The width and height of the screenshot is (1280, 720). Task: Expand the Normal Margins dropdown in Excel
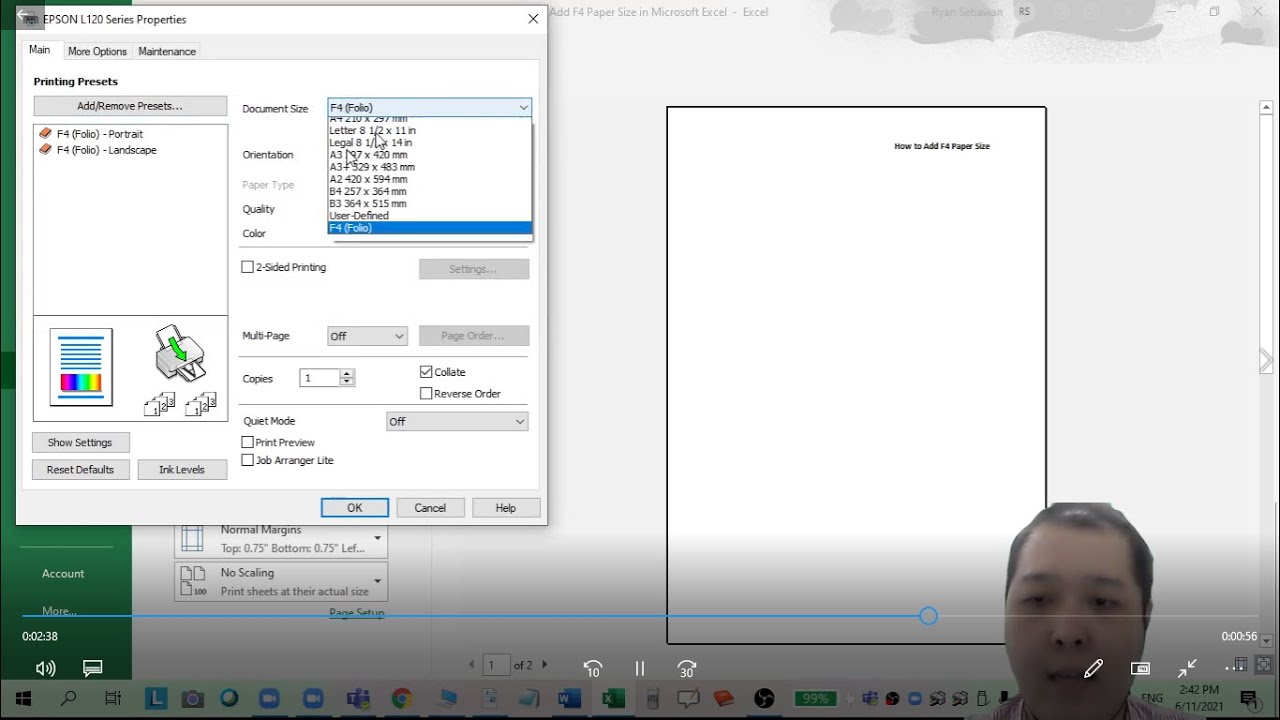coord(377,538)
